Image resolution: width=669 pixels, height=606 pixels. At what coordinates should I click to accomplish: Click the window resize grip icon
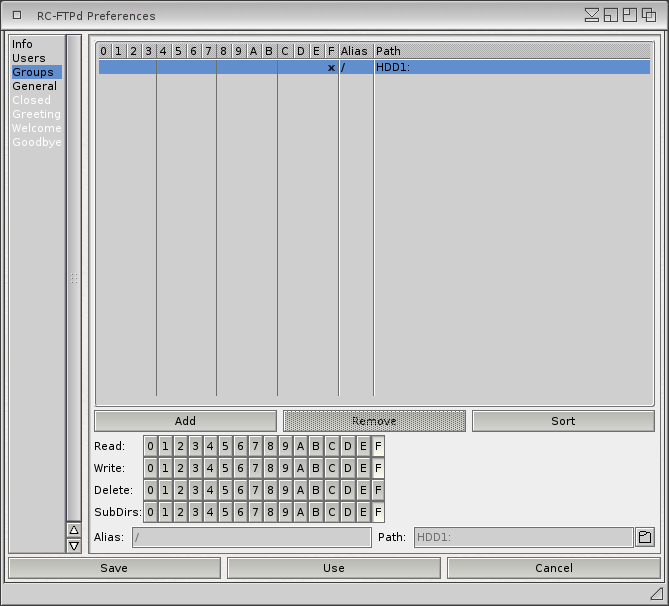click(656, 594)
